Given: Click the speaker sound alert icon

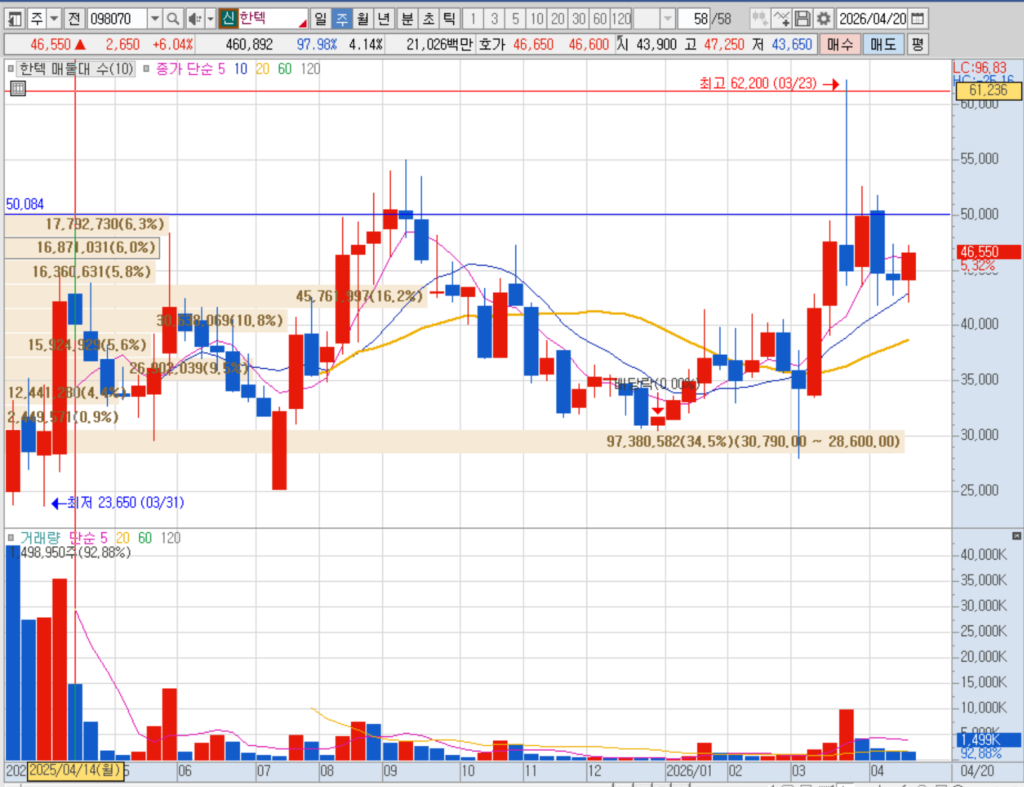Looking at the screenshot, I should click(x=194, y=18).
